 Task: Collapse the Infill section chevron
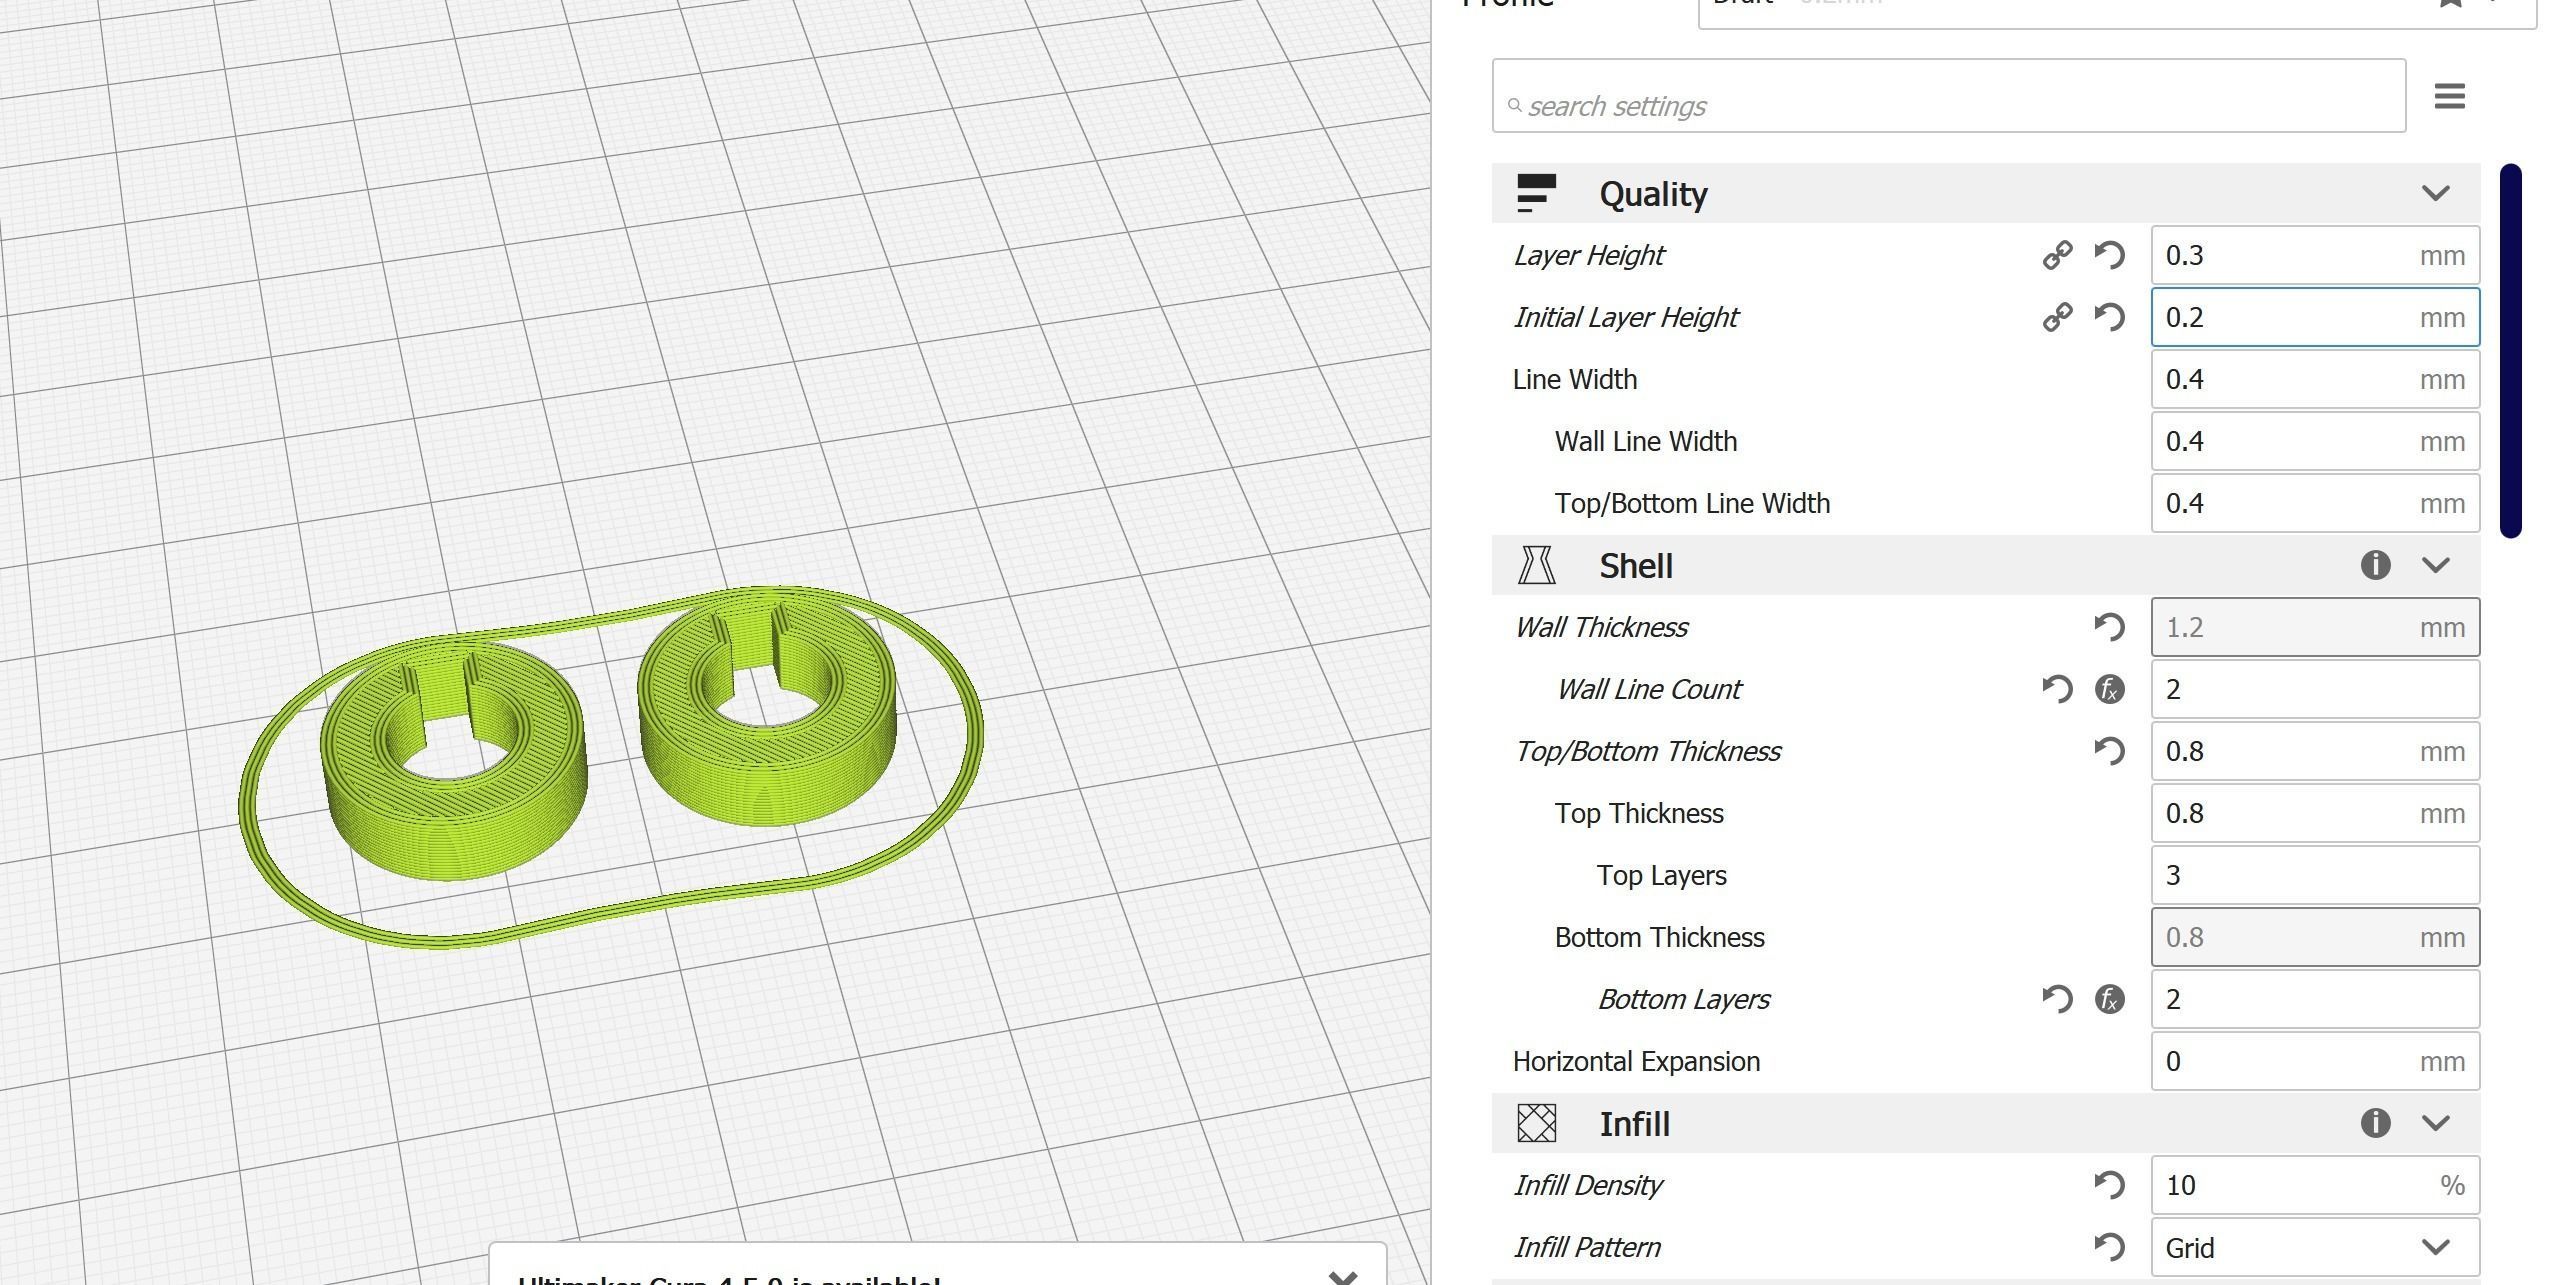[x=2436, y=1123]
